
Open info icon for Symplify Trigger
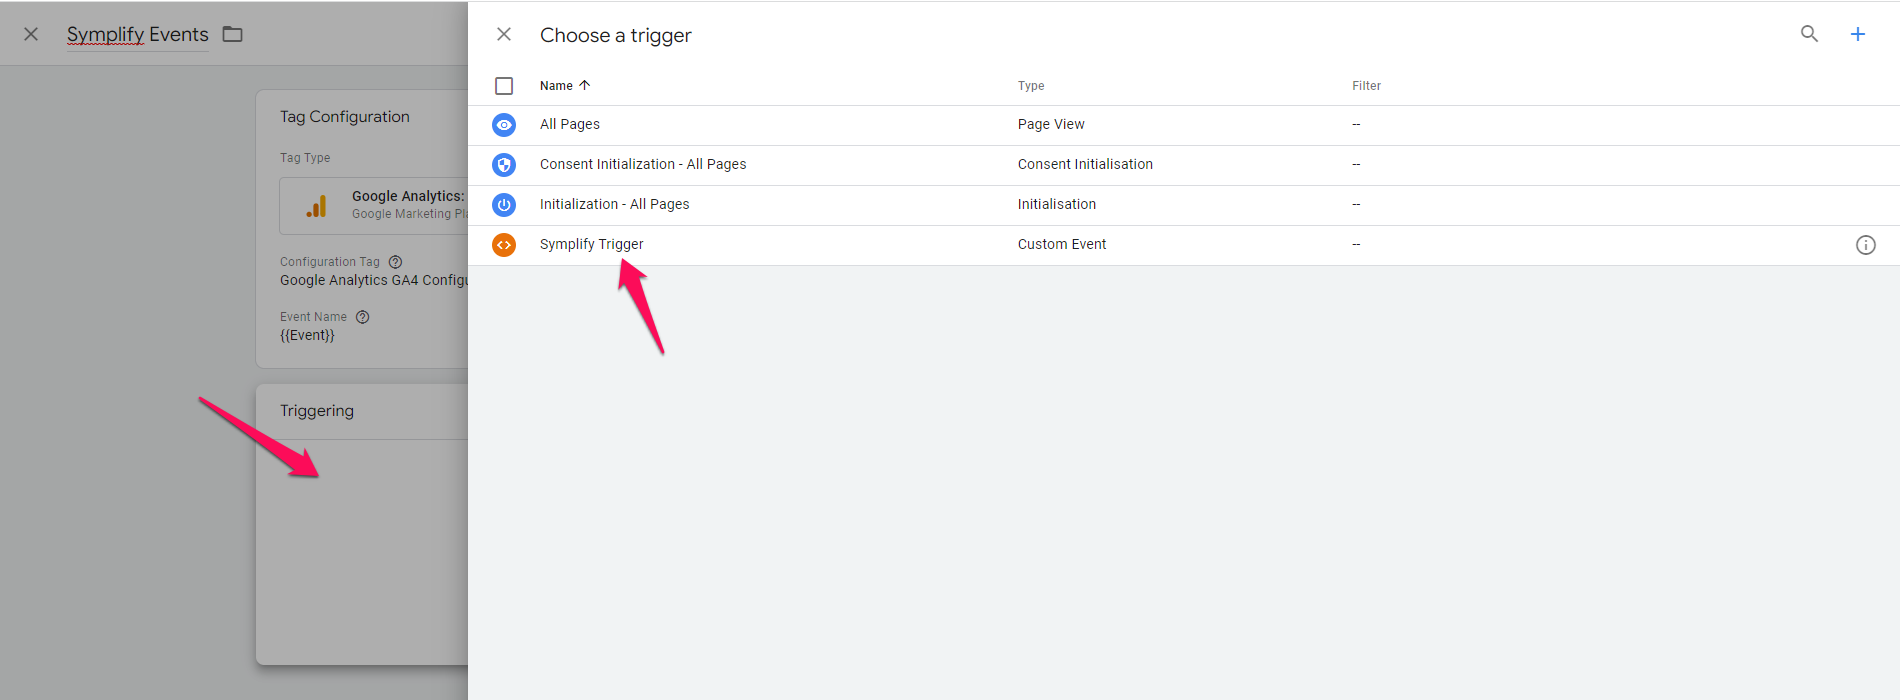pos(1866,245)
